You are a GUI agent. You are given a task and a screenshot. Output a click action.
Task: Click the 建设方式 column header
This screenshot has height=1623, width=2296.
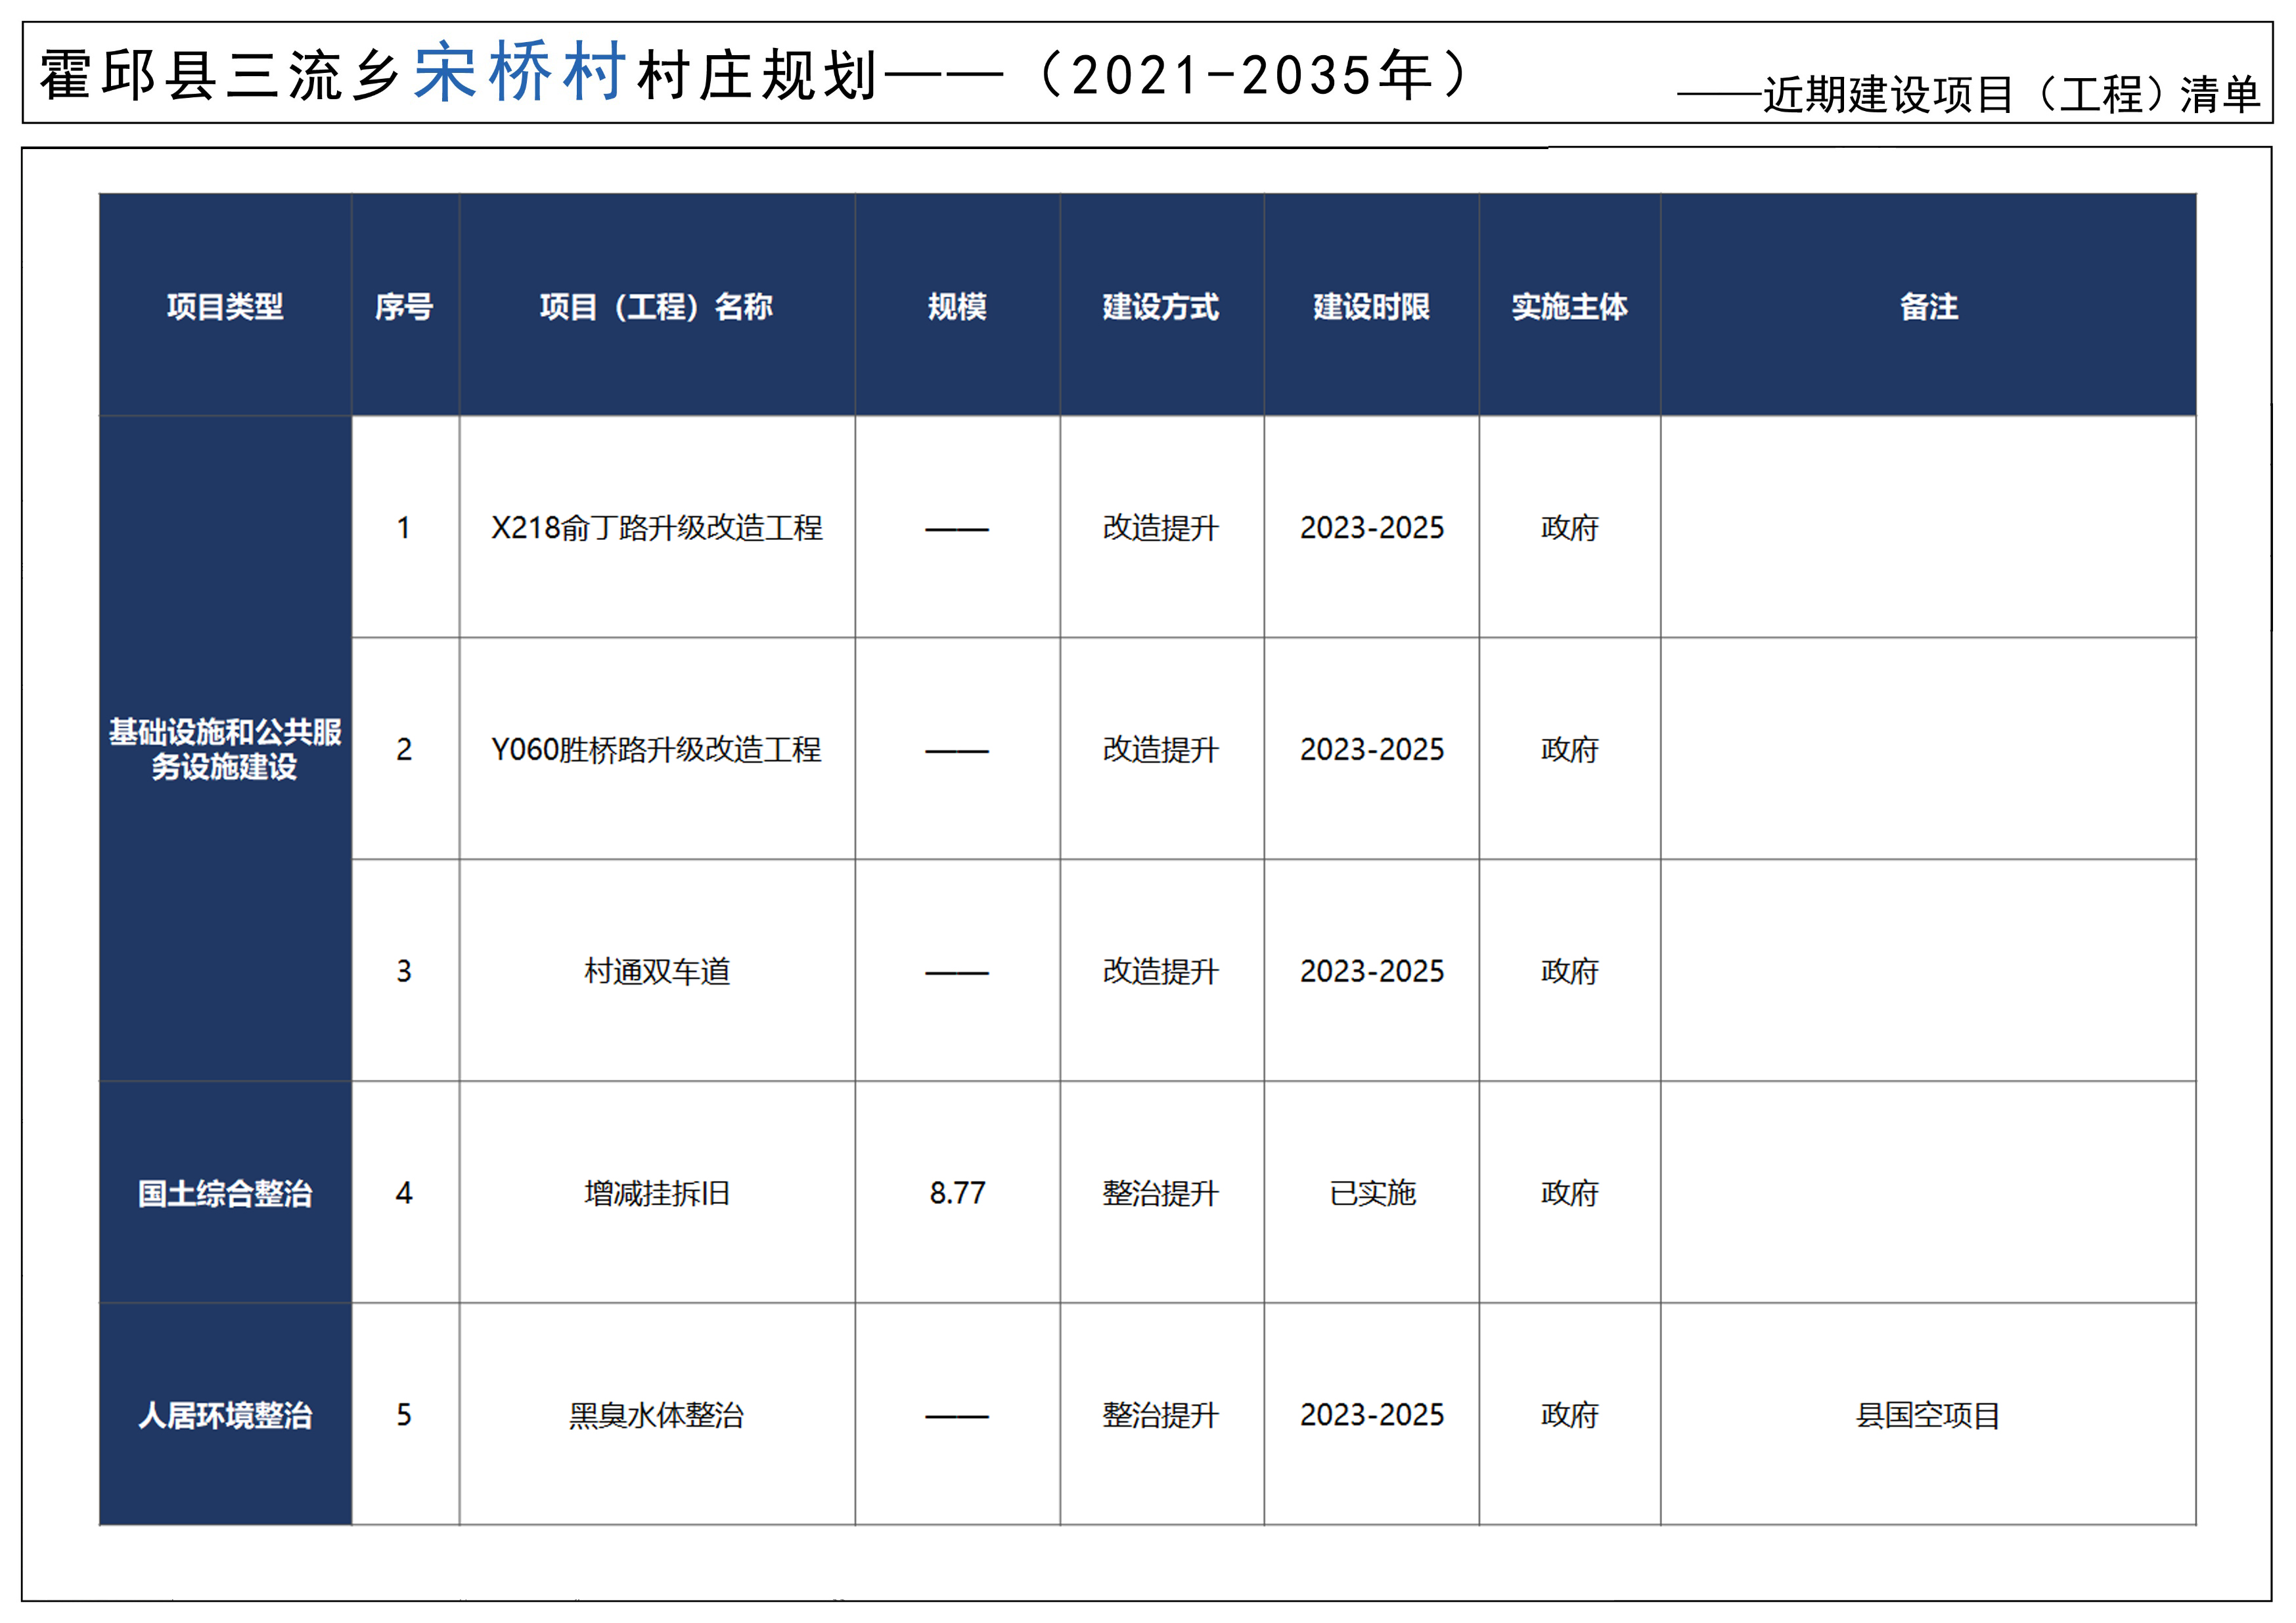click(1161, 306)
